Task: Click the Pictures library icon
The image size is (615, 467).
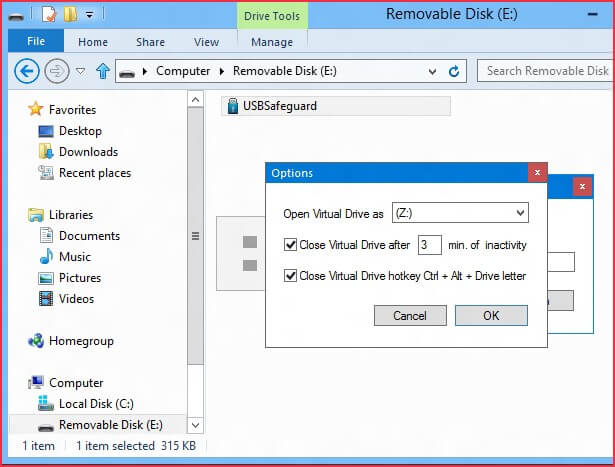Action: click(46, 278)
